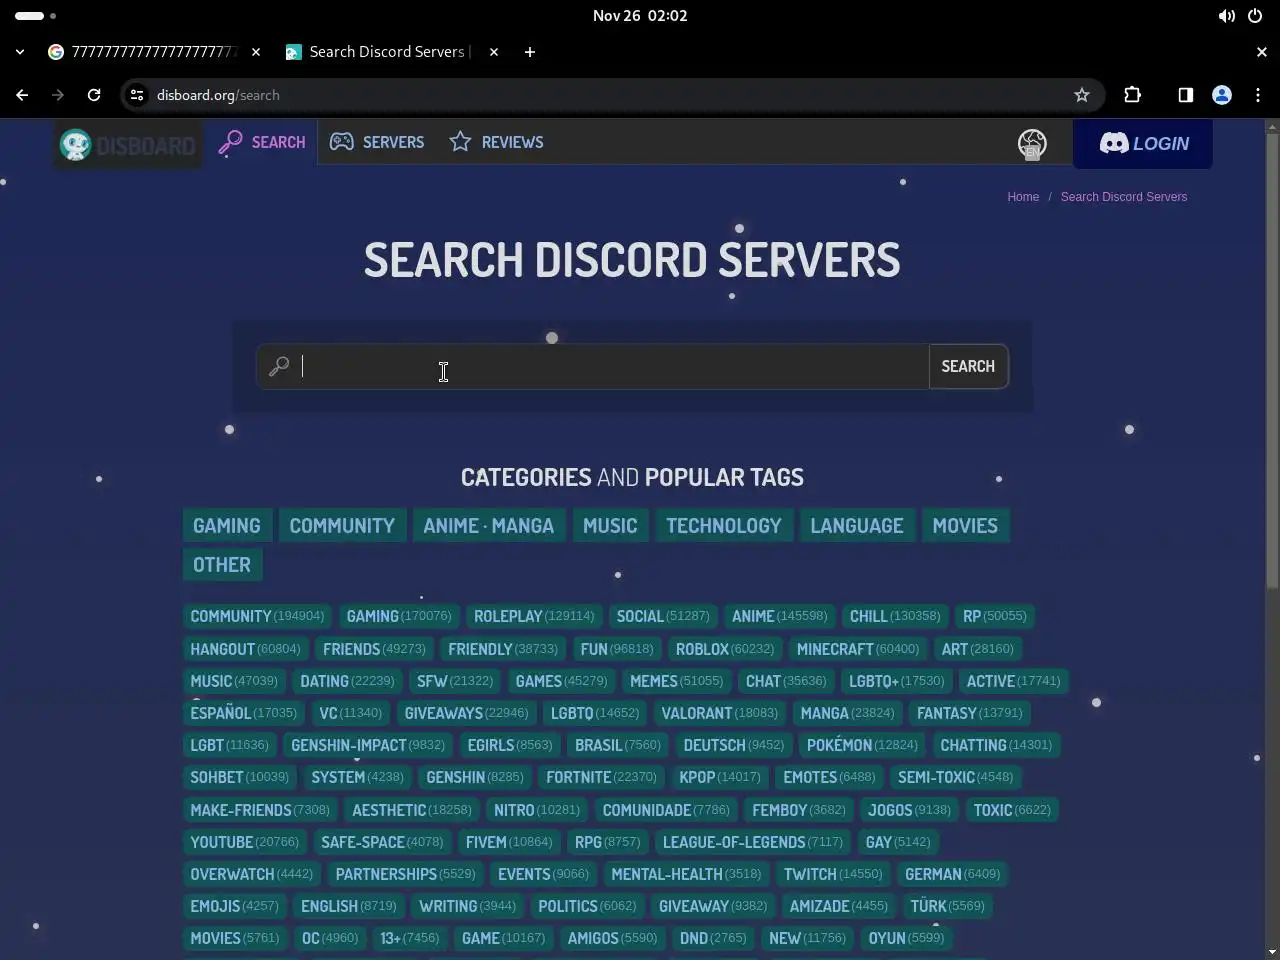The width and height of the screenshot is (1280, 960).
Task: Reload the page
Action: (x=94, y=95)
